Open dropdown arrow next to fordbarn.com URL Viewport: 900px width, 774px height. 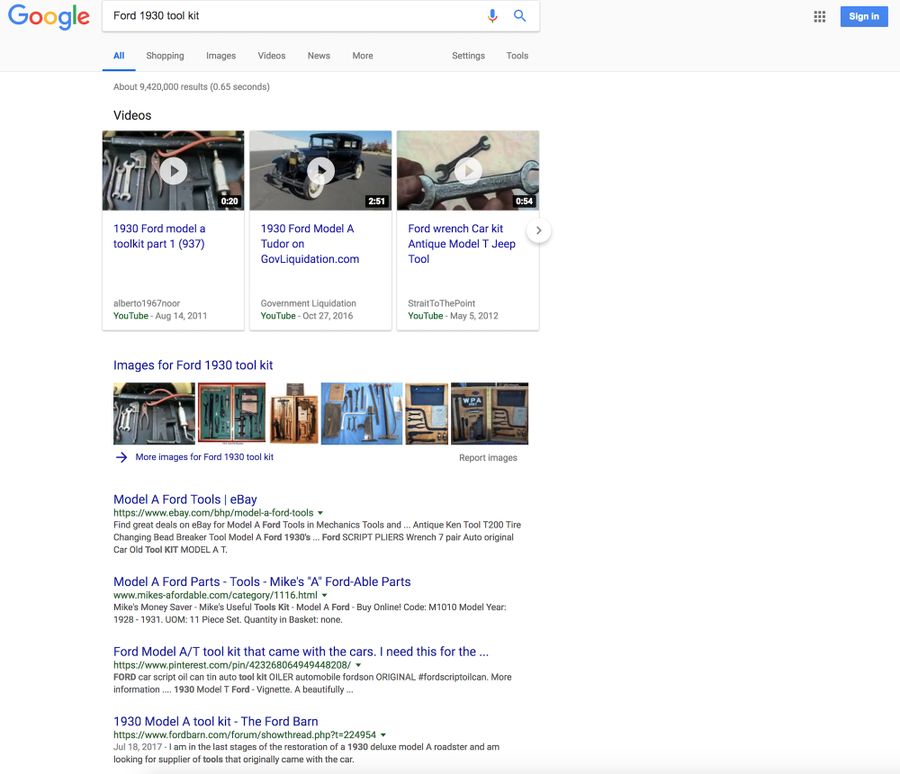(x=383, y=735)
